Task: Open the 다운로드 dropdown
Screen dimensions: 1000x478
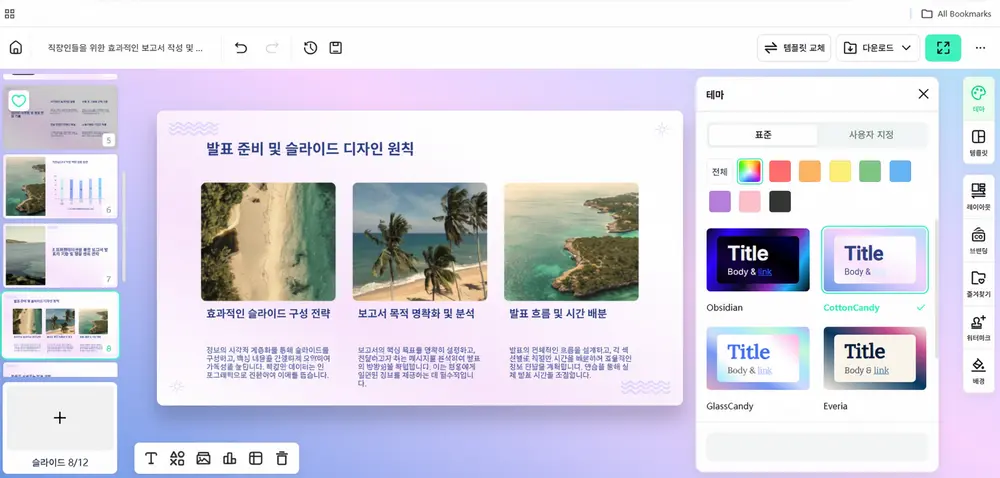Action: tap(878, 48)
